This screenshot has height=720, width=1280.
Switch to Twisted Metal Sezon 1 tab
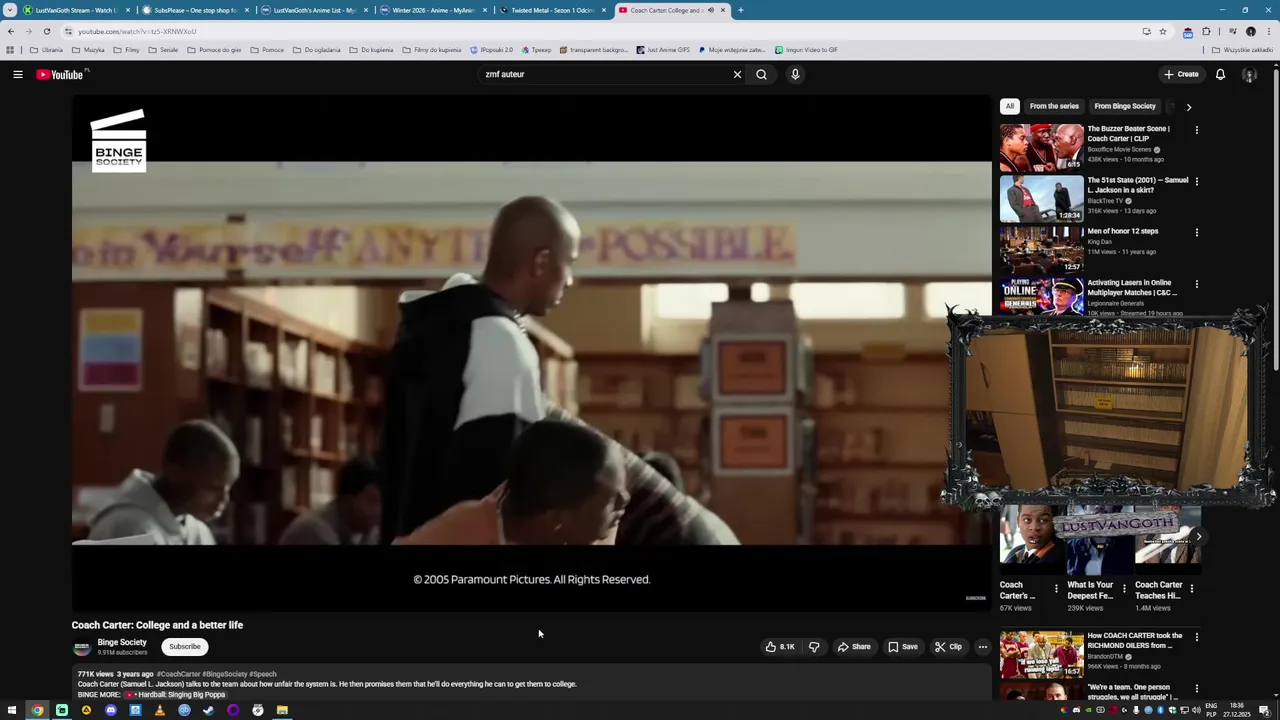pos(552,10)
